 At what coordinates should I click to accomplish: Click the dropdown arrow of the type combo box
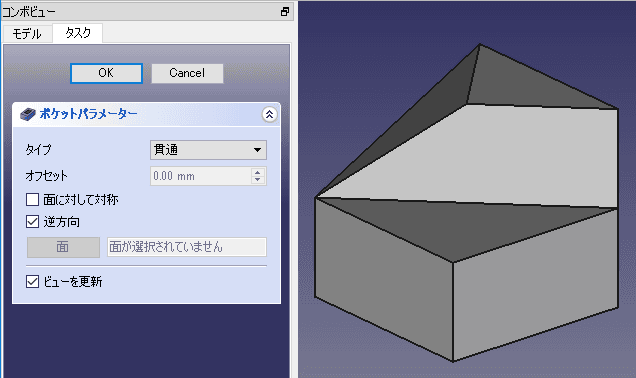pyautogui.click(x=257, y=150)
